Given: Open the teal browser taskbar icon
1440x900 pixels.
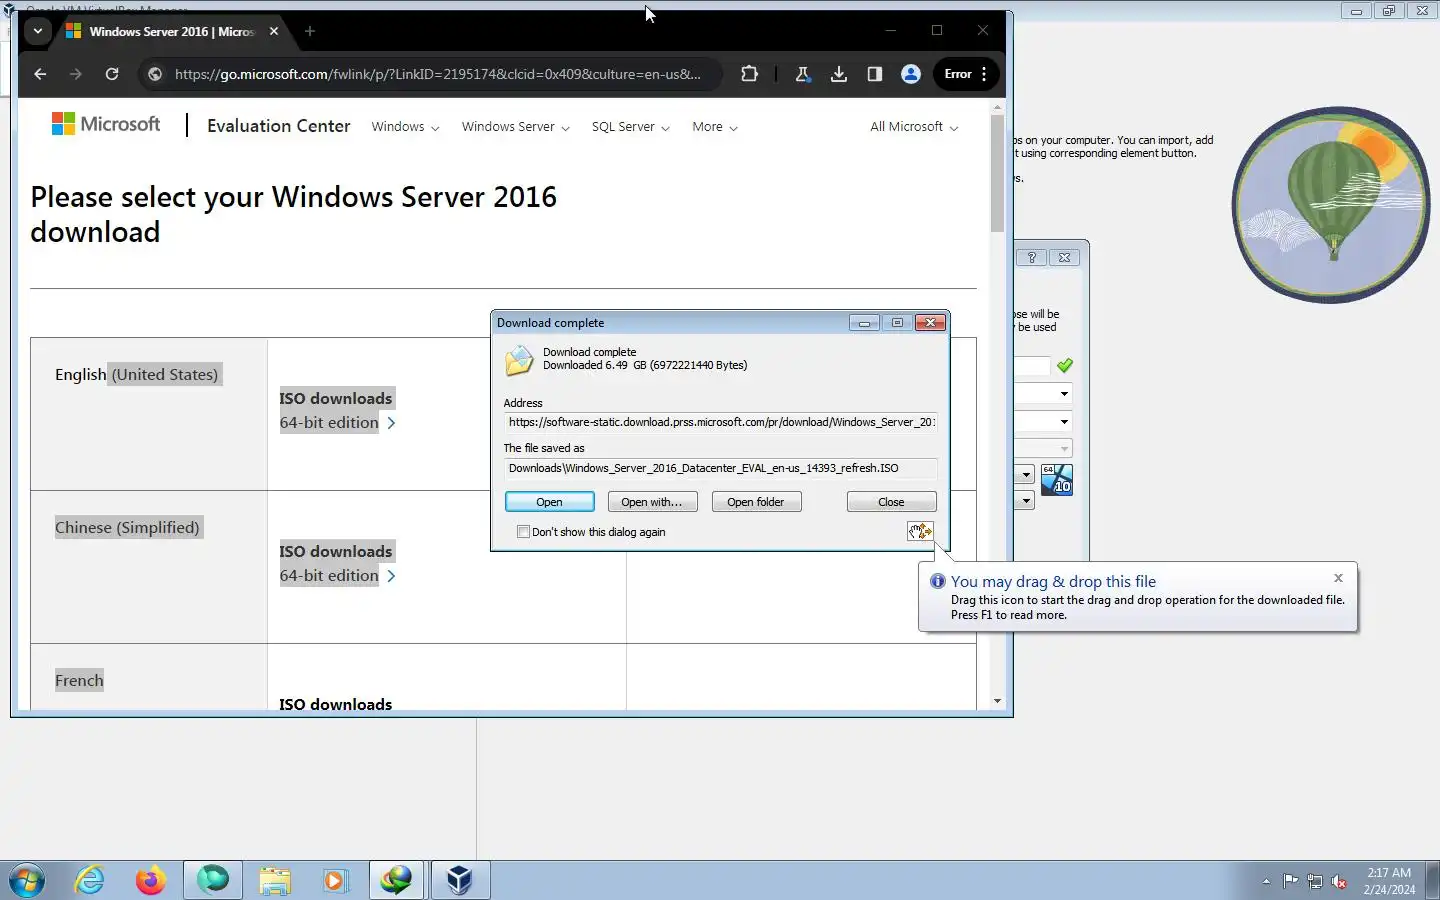Looking at the screenshot, I should (213, 880).
